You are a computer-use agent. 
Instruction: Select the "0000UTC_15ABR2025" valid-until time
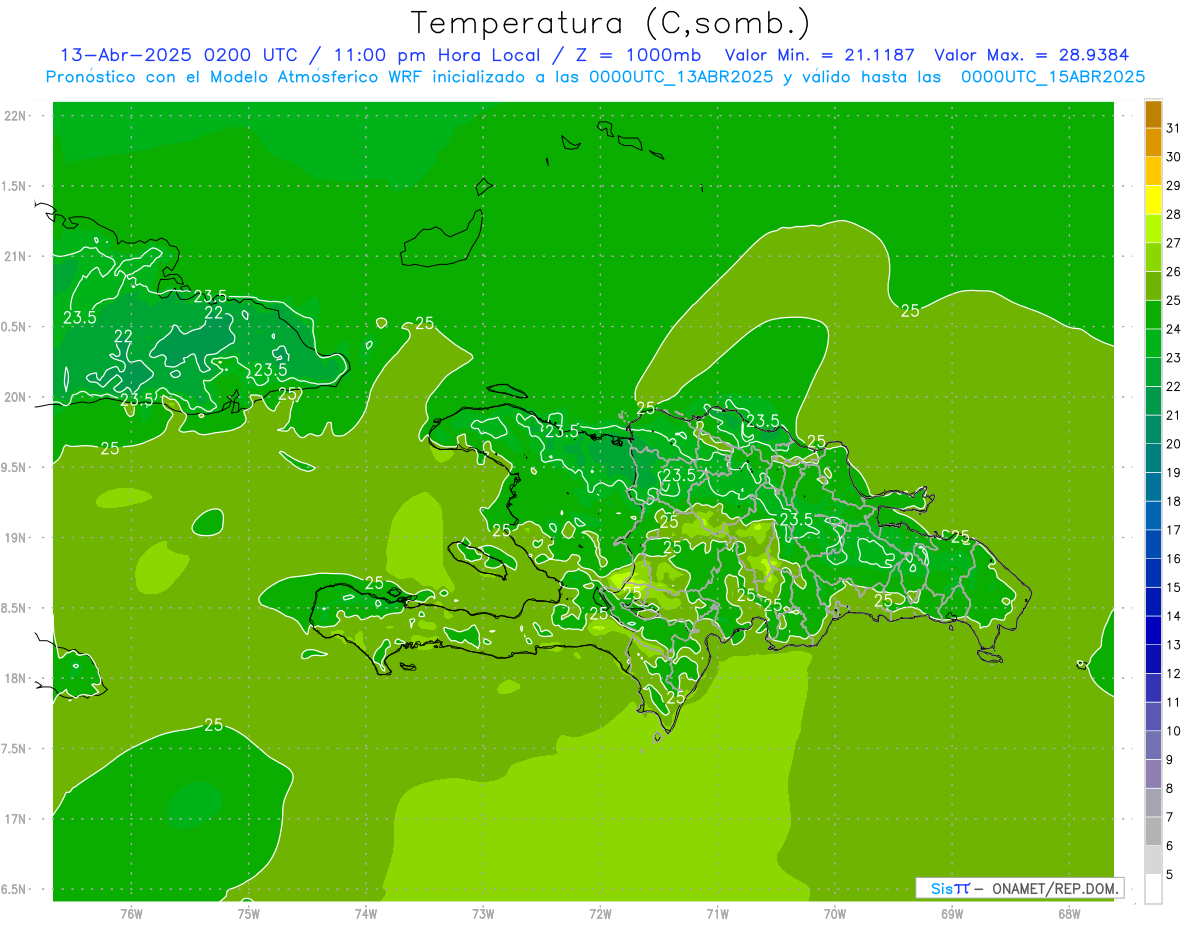(1053, 77)
